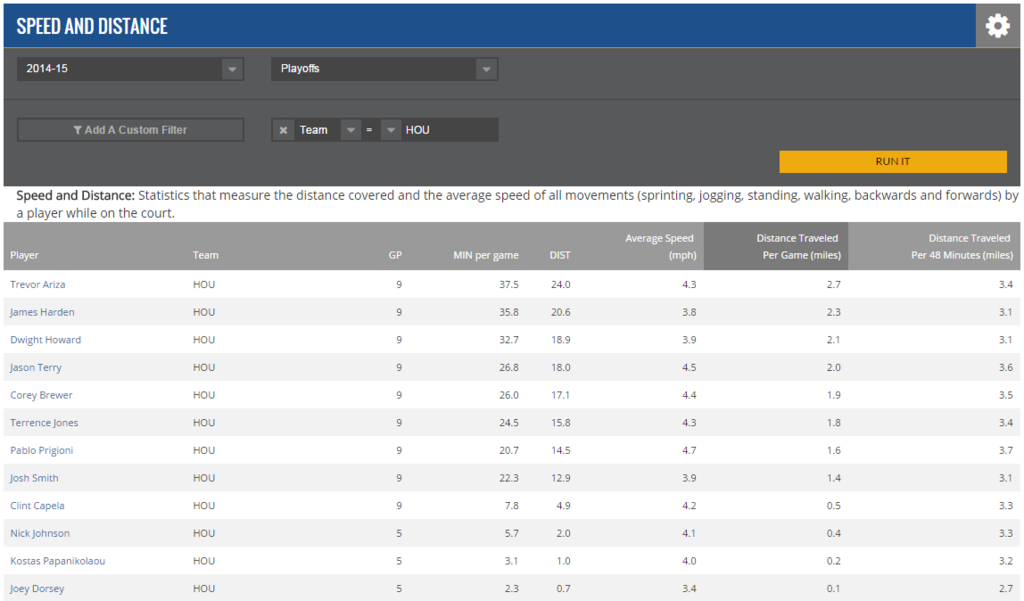1024x601 pixels.
Task: Open Josh Smith player link
Action: [x=34, y=478]
